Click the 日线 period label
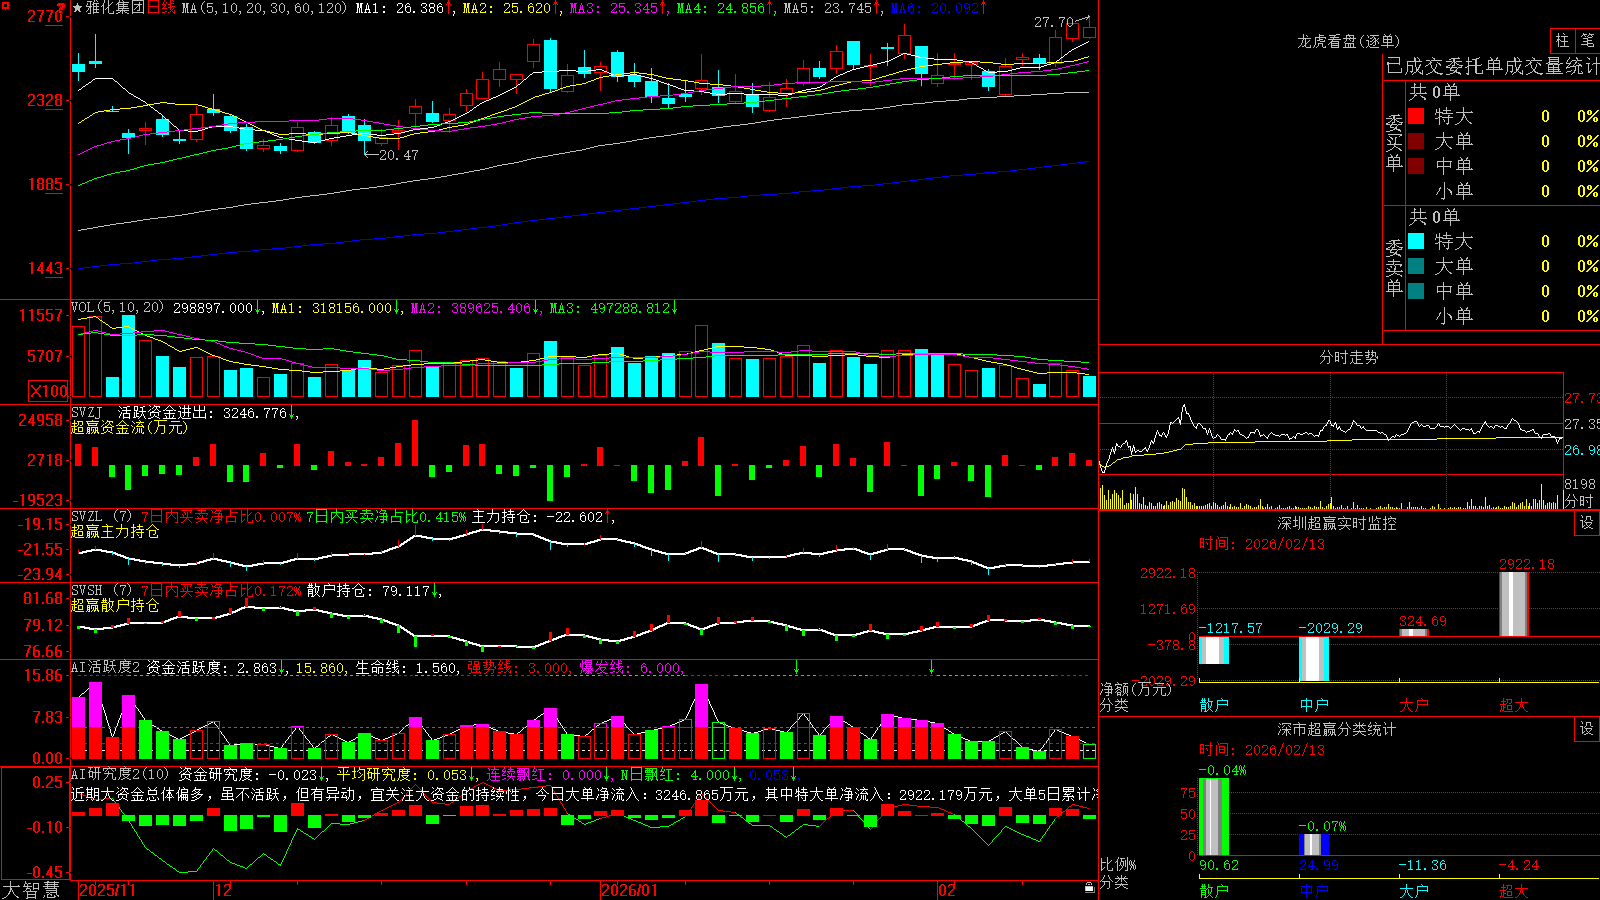 pyautogui.click(x=161, y=8)
